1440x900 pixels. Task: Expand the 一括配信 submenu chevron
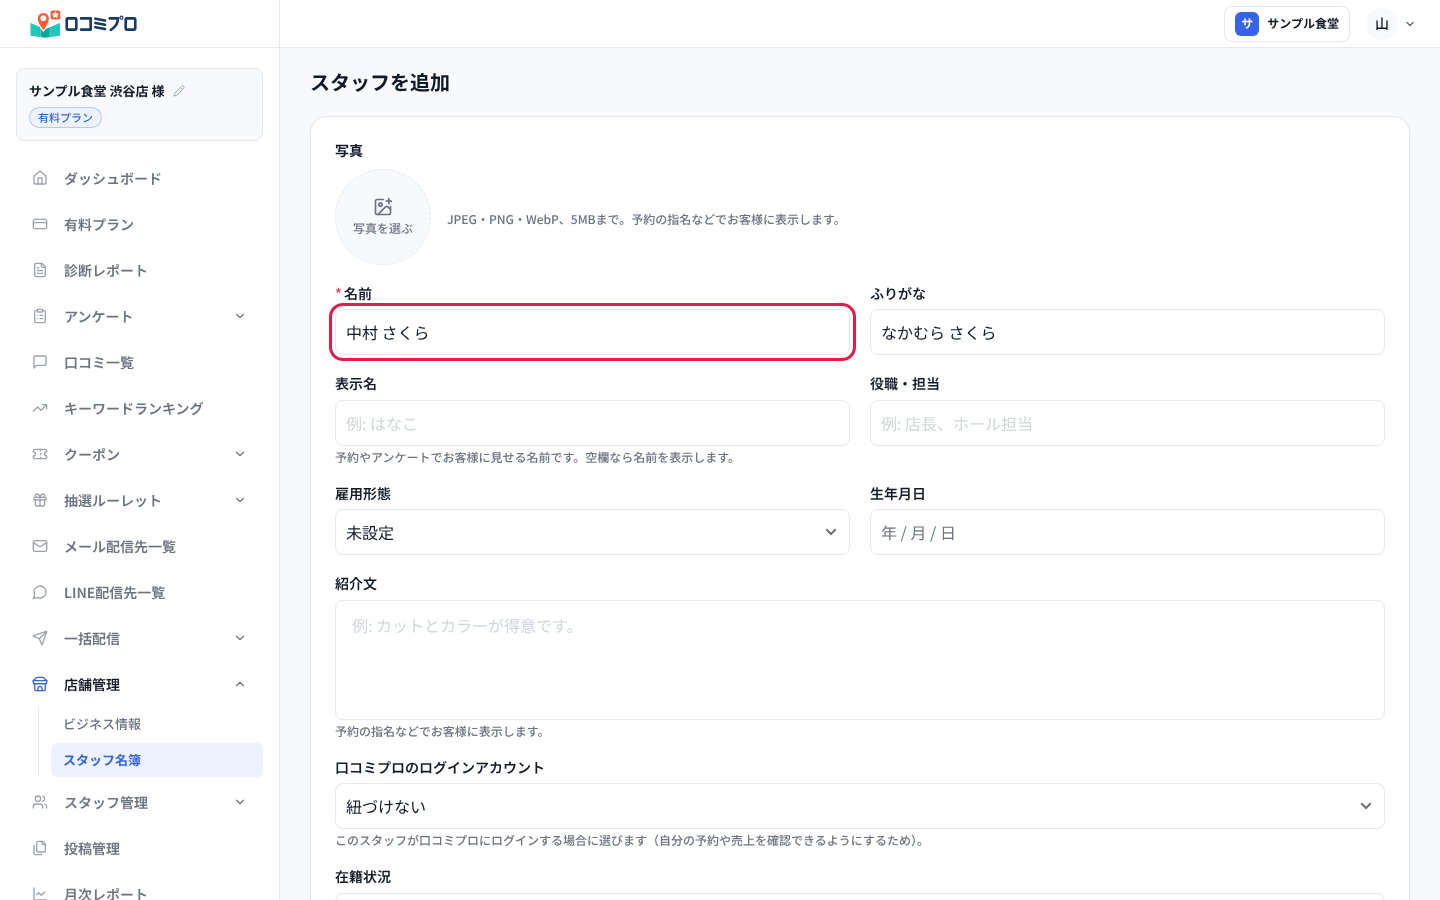(240, 638)
